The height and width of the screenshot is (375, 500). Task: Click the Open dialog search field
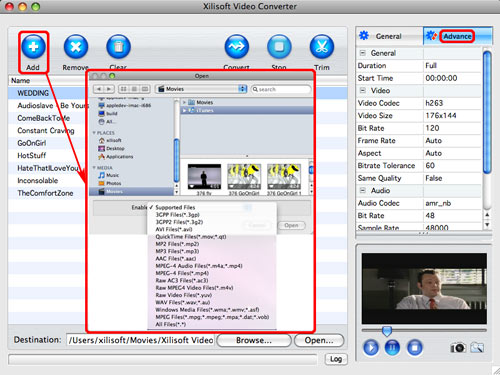(281, 89)
